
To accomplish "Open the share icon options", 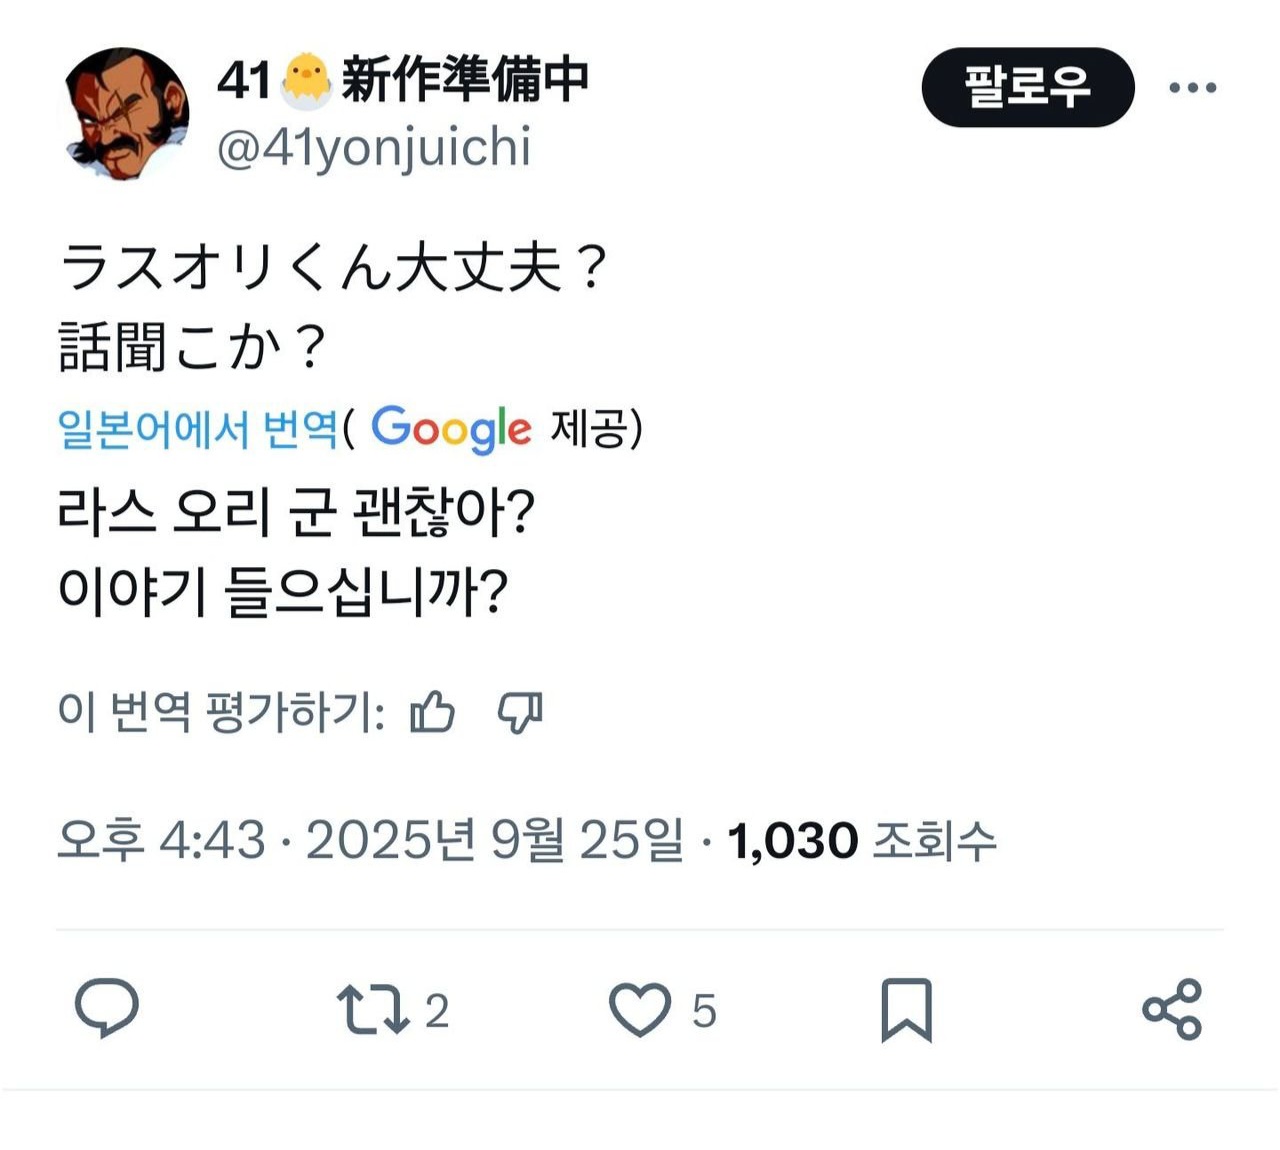I will (x=1172, y=1009).
